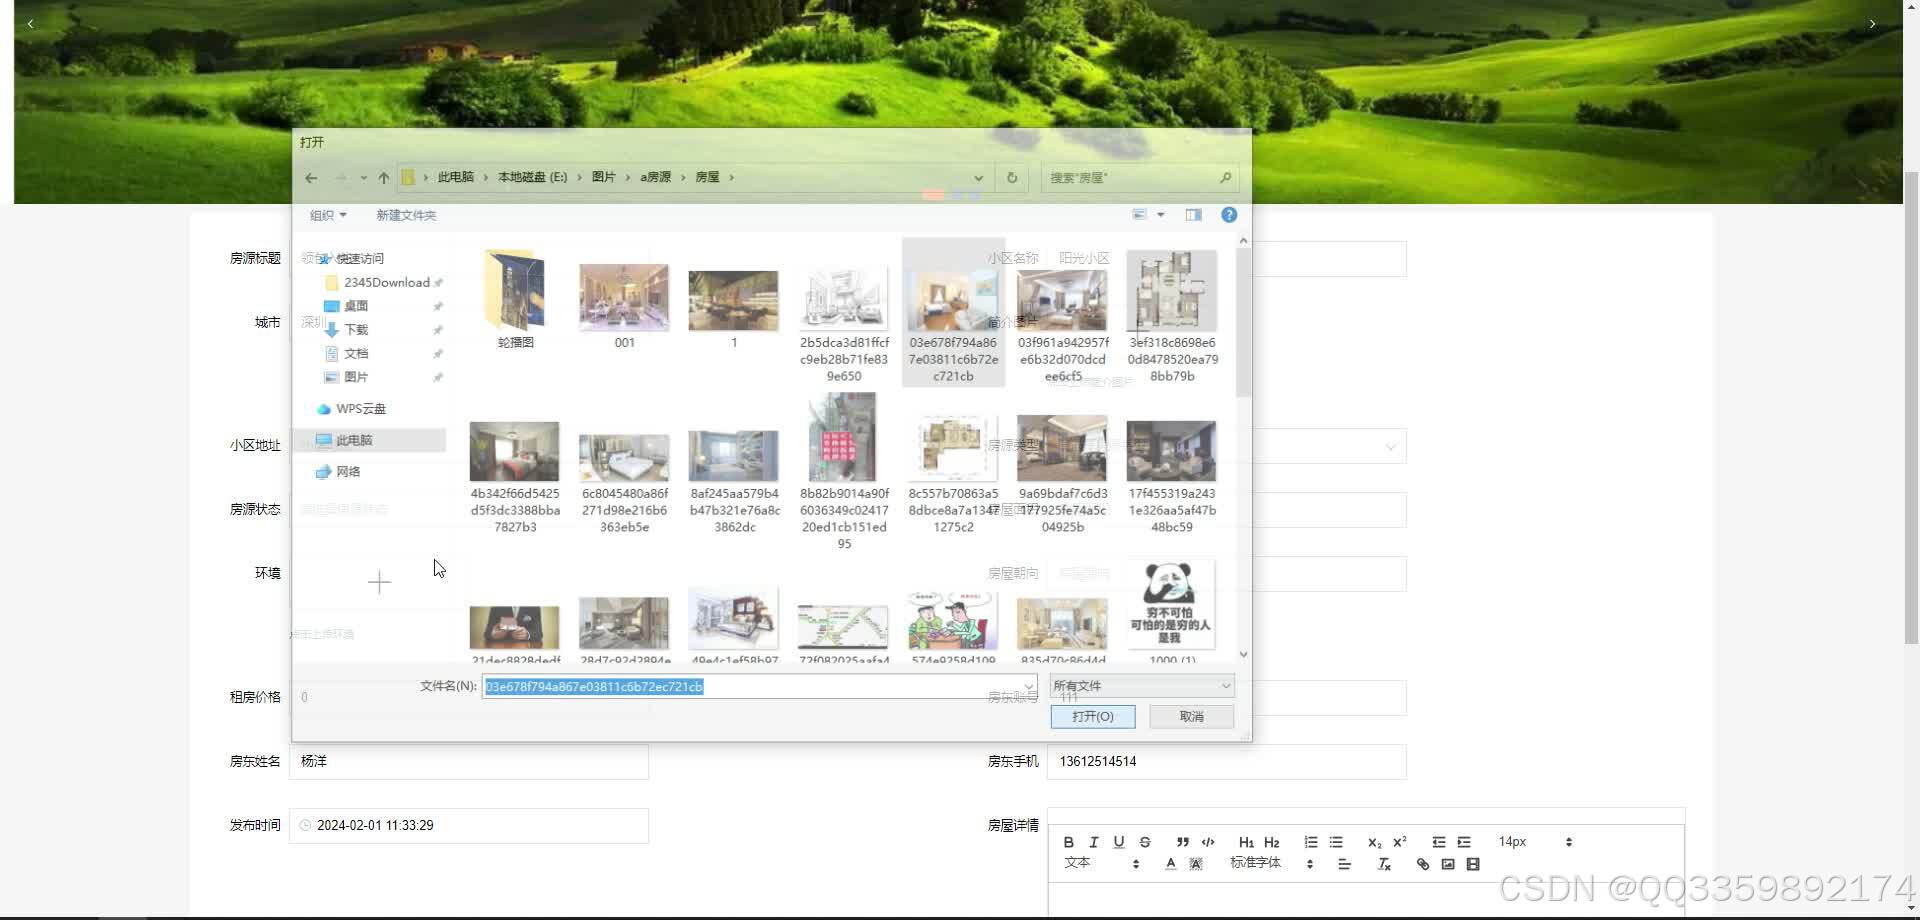Screen dimensions: 1920x920
Task: Open 2345Download in the navigation pane
Action: point(387,283)
